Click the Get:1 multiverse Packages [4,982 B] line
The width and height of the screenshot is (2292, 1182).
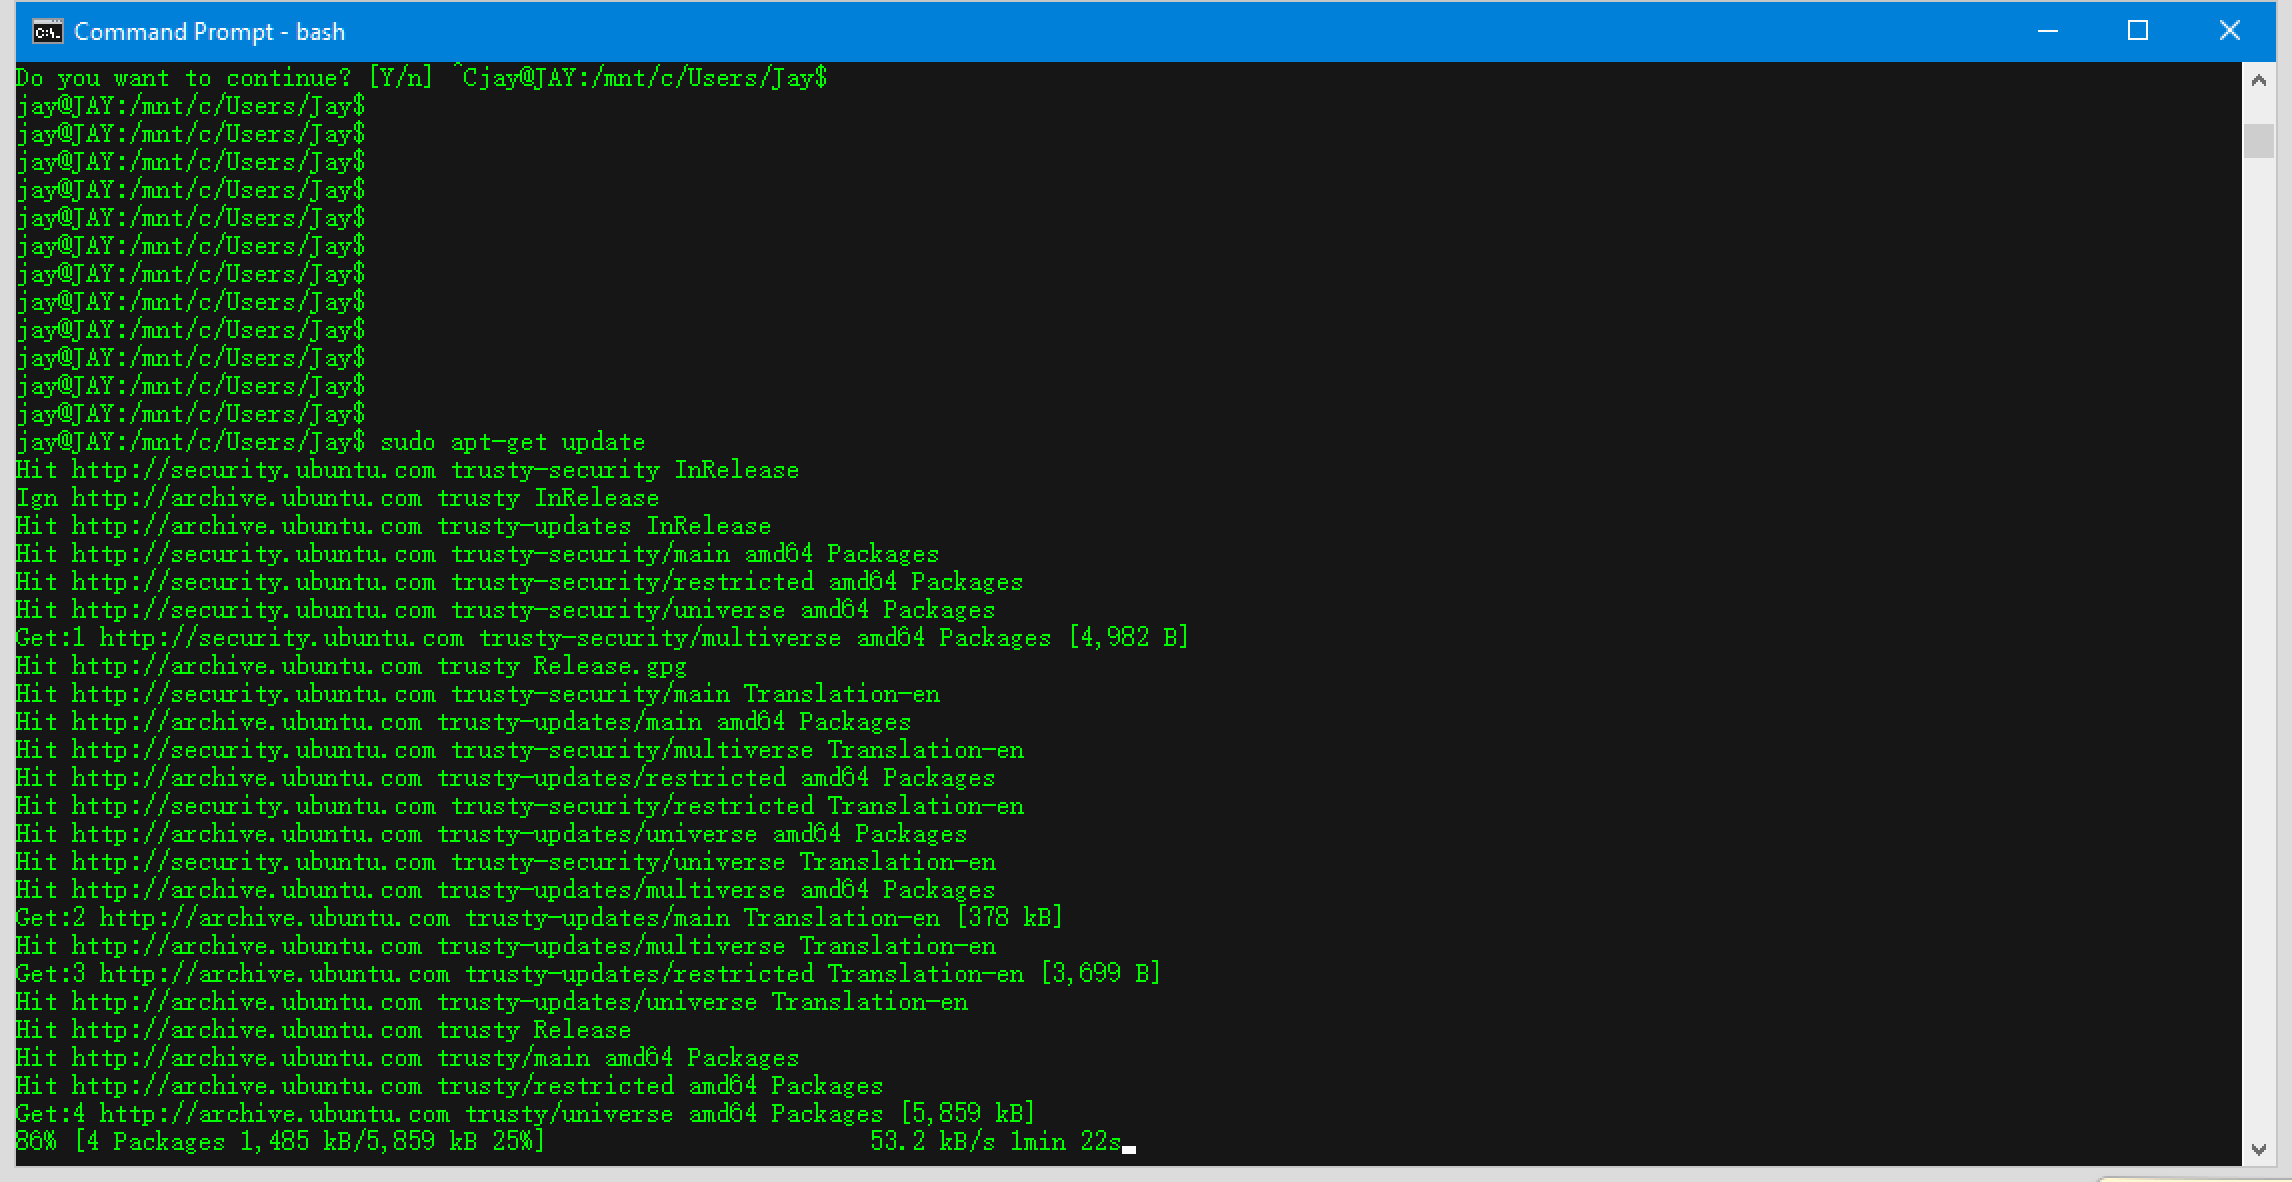click(600, 638)
